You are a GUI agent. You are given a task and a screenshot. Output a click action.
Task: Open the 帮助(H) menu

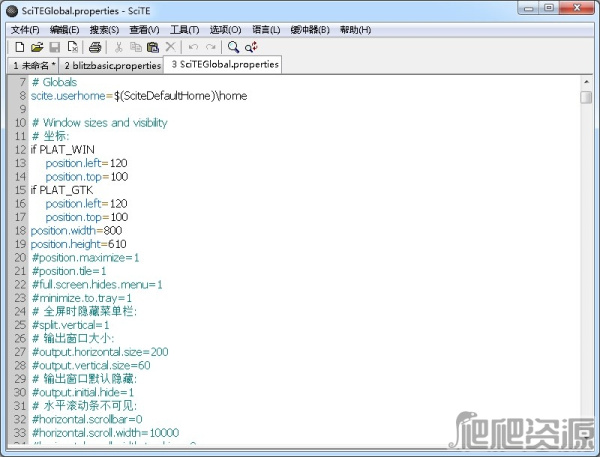pyautogui.click(x=355, y=29)
